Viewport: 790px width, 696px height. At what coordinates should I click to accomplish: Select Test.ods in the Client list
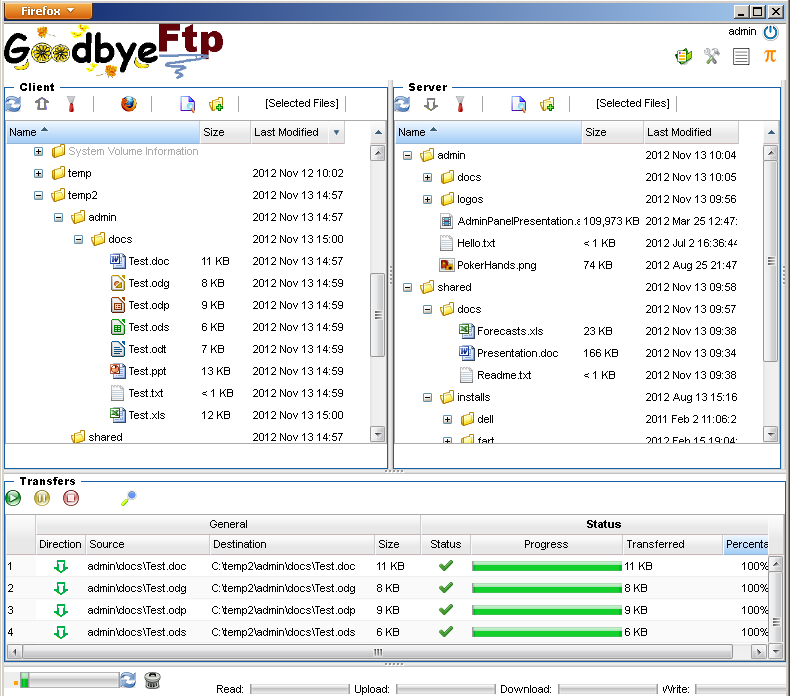149,327
